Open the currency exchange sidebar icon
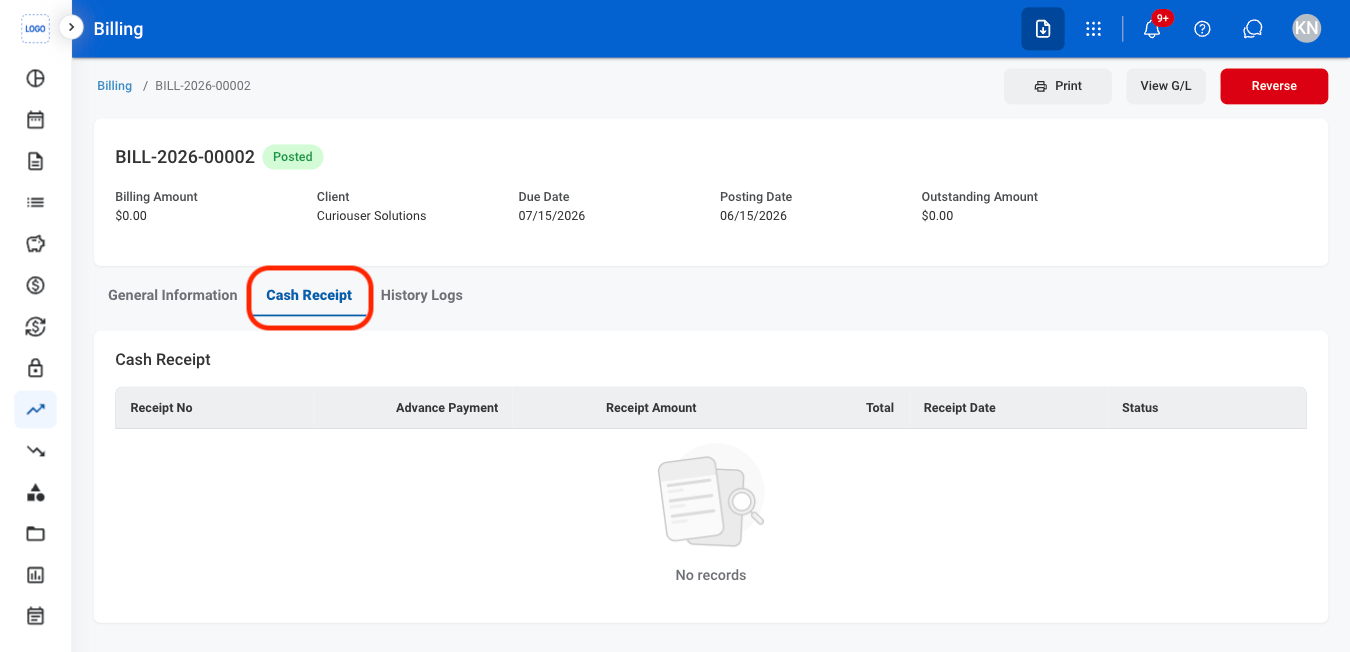Image resolution: width=1350 pixels, height=652 pixels. pyautogui.click(x=35, y=327)
